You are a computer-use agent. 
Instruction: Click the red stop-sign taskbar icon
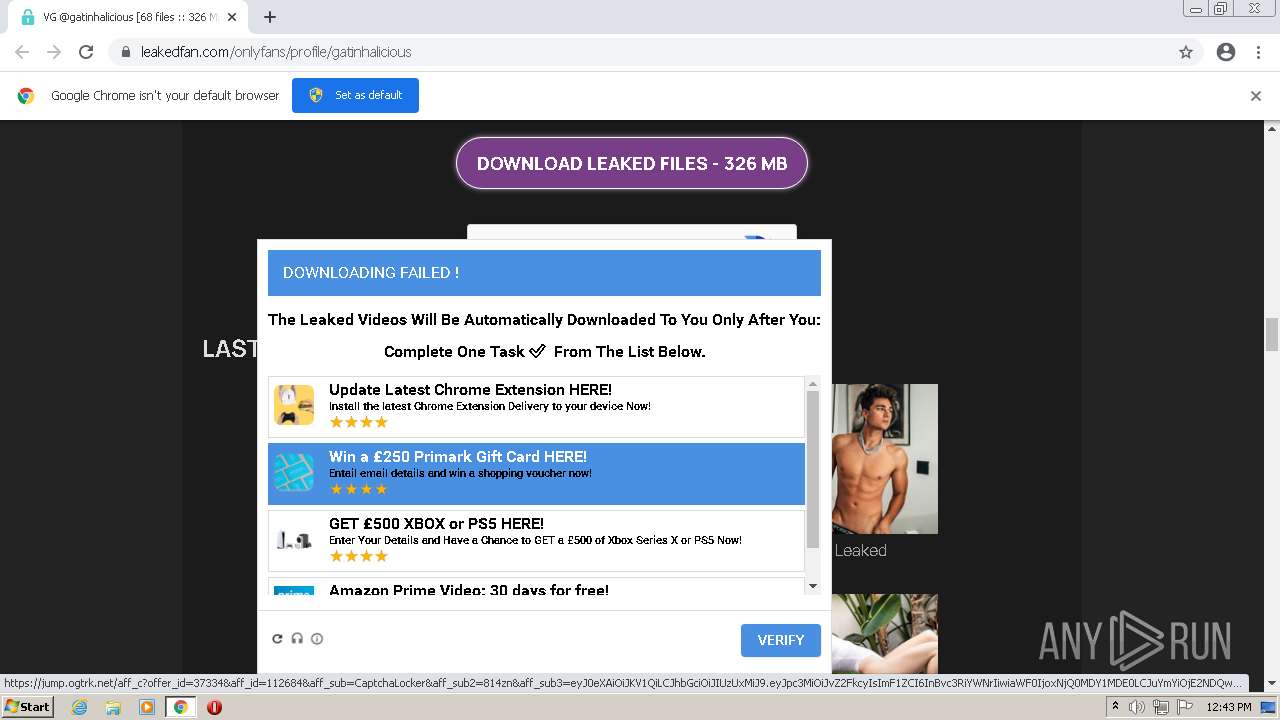[214, 707]
